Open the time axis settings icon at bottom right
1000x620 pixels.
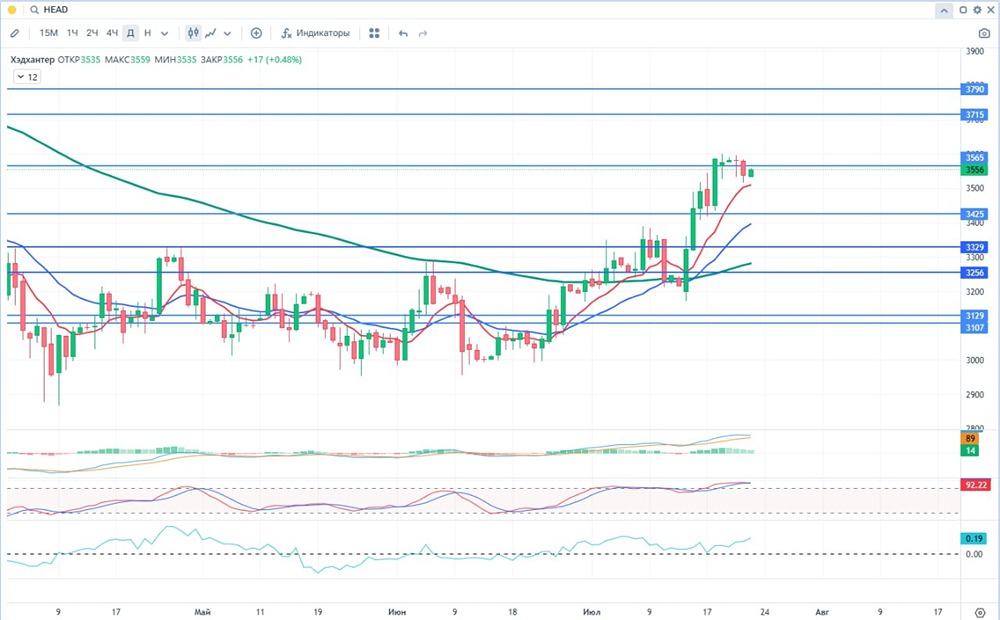coord(980,612)
